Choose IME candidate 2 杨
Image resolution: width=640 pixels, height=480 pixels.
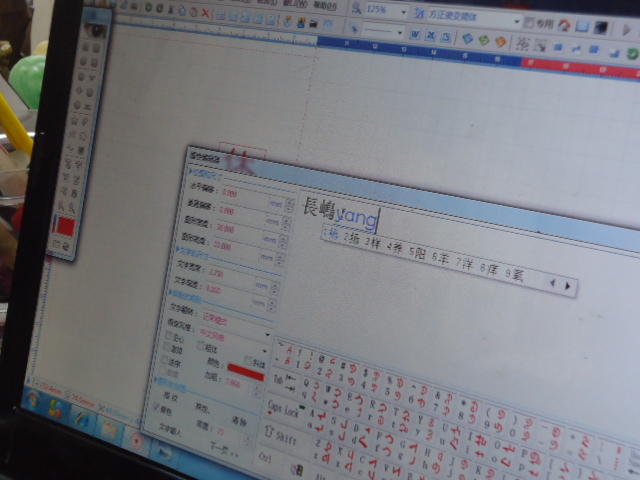(x=351, y=239)
